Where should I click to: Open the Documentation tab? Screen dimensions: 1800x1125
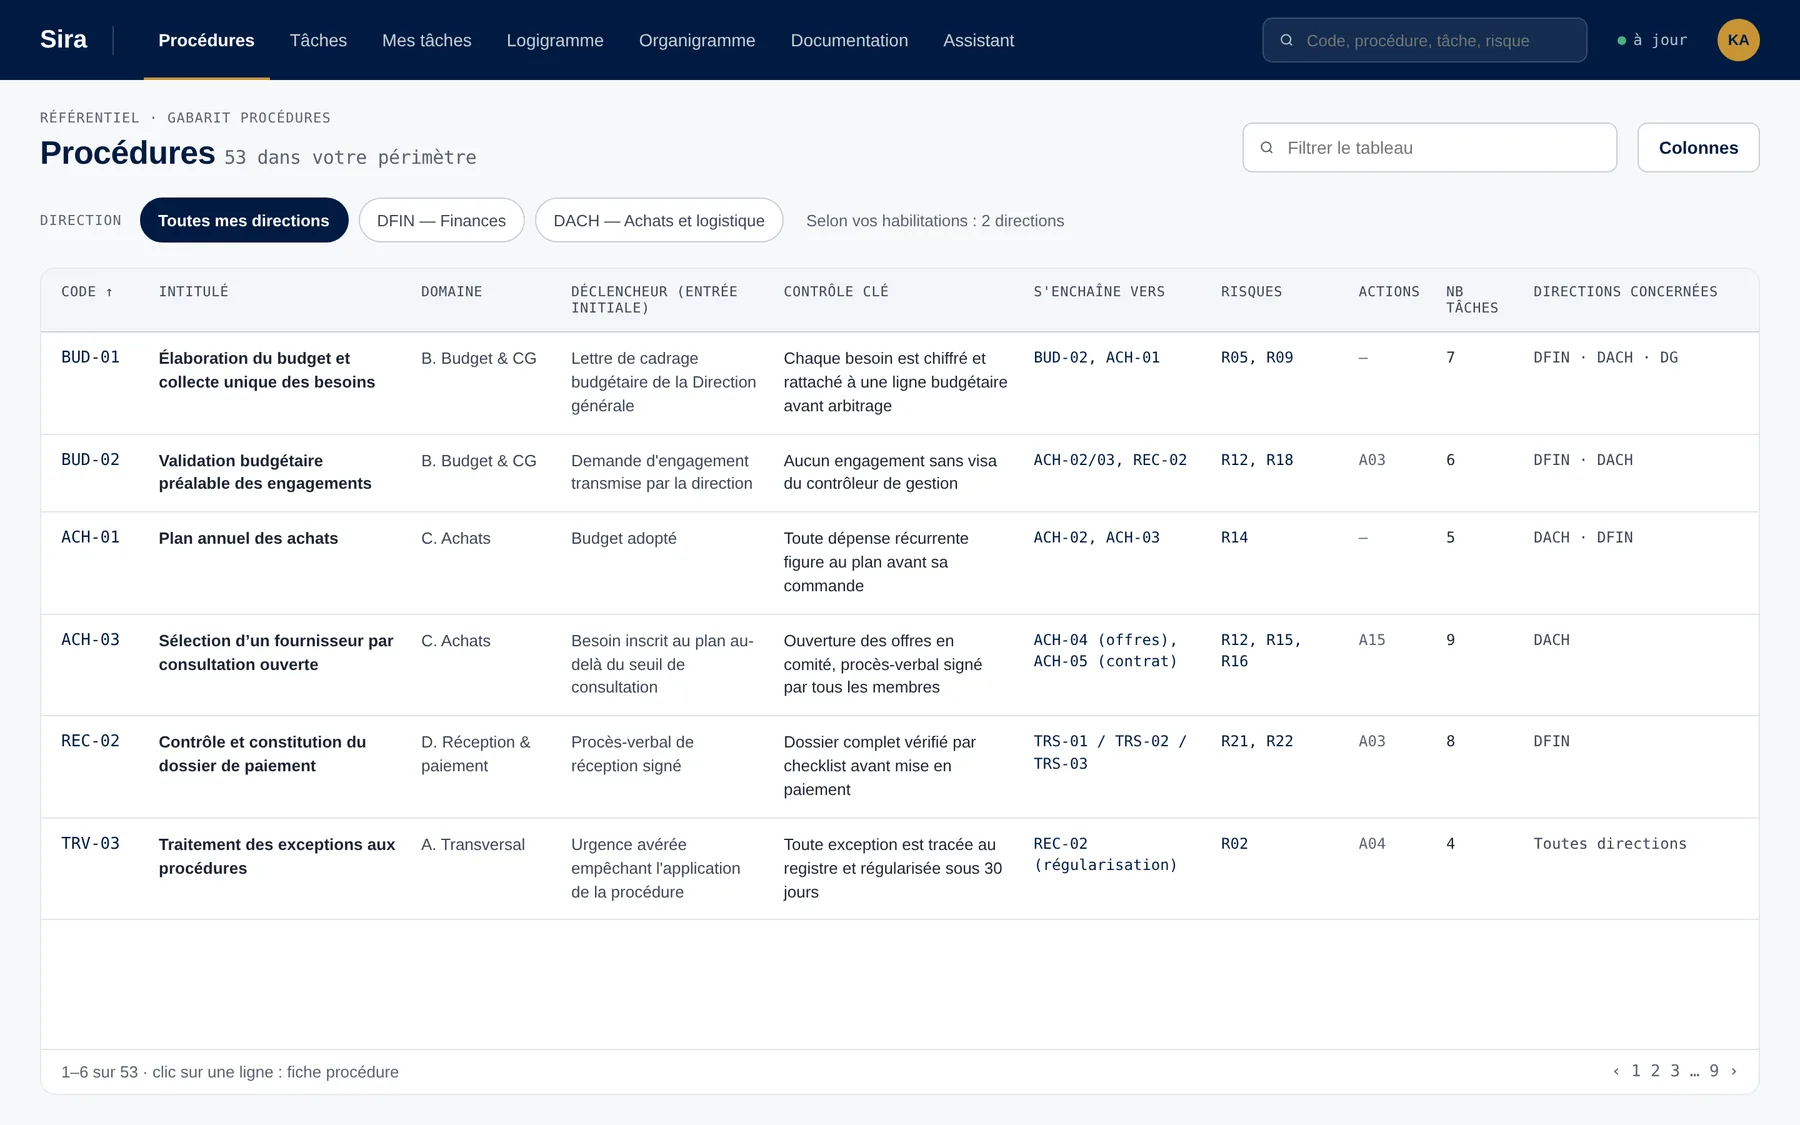click(x=849, y=40)
